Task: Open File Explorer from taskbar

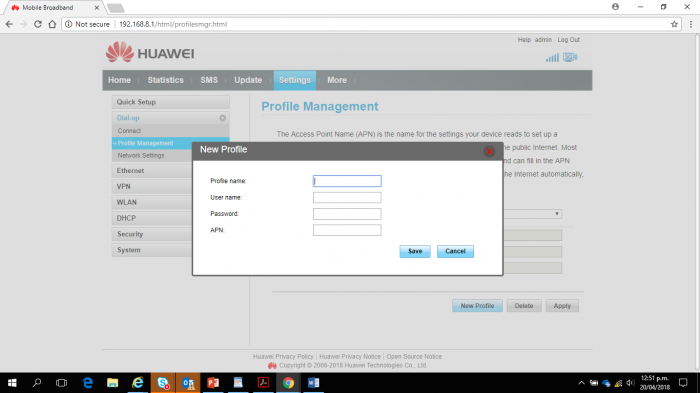Action: coord(112,383)
